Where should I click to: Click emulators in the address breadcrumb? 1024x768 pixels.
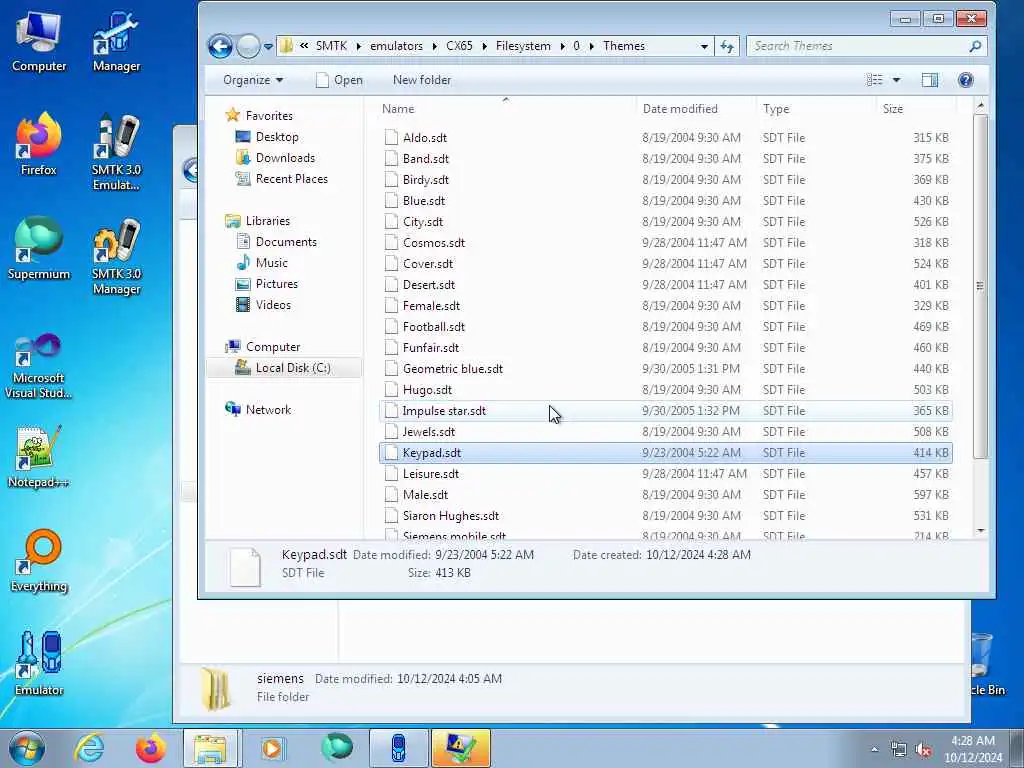click(x=396, y=46)
